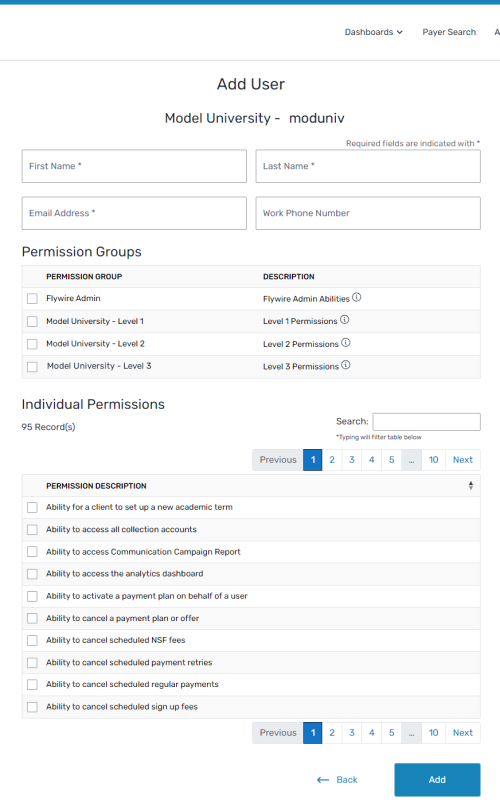
Task: Check Model University - Level 2 group
Action: pyautogui.click(x=32, y=344)
